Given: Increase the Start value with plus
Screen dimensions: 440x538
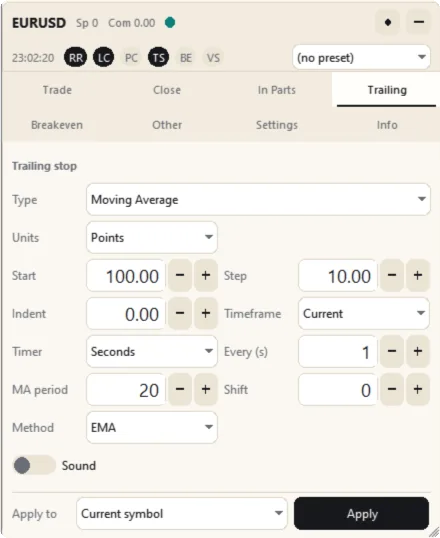Looking at the screenshot, I should coord(206,276).
